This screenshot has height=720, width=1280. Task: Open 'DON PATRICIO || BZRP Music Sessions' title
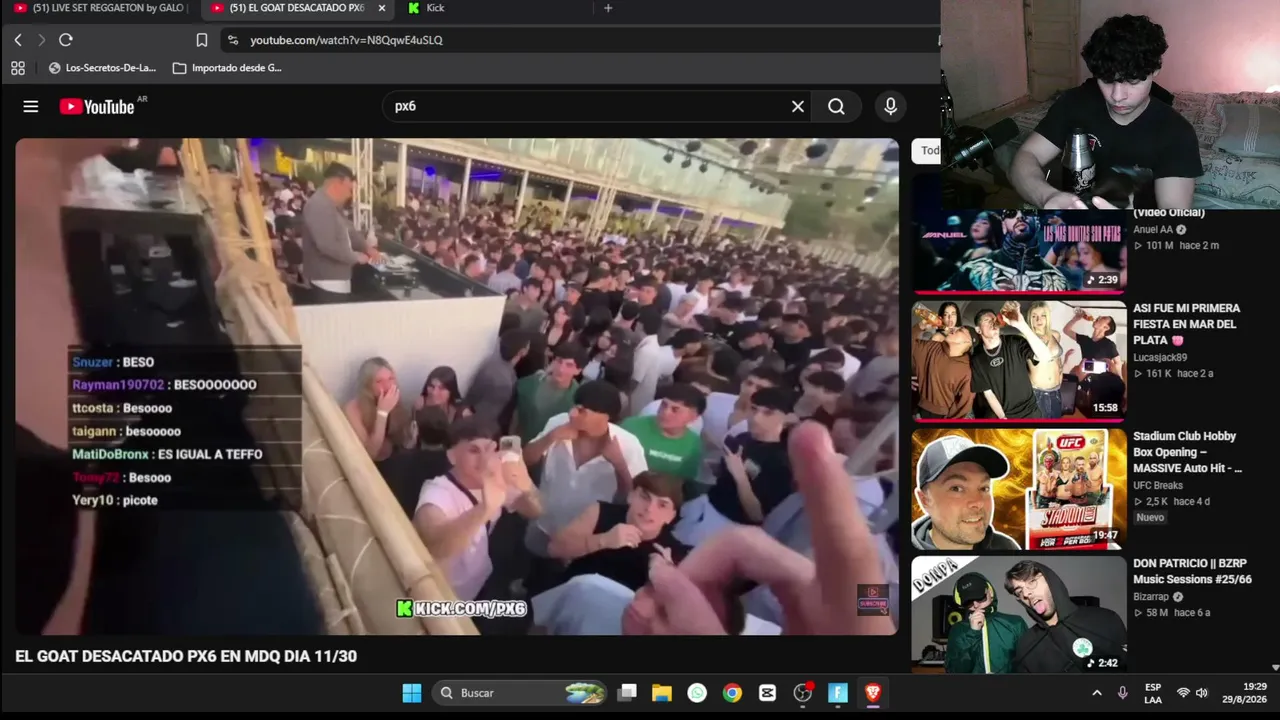(1192, 571)
